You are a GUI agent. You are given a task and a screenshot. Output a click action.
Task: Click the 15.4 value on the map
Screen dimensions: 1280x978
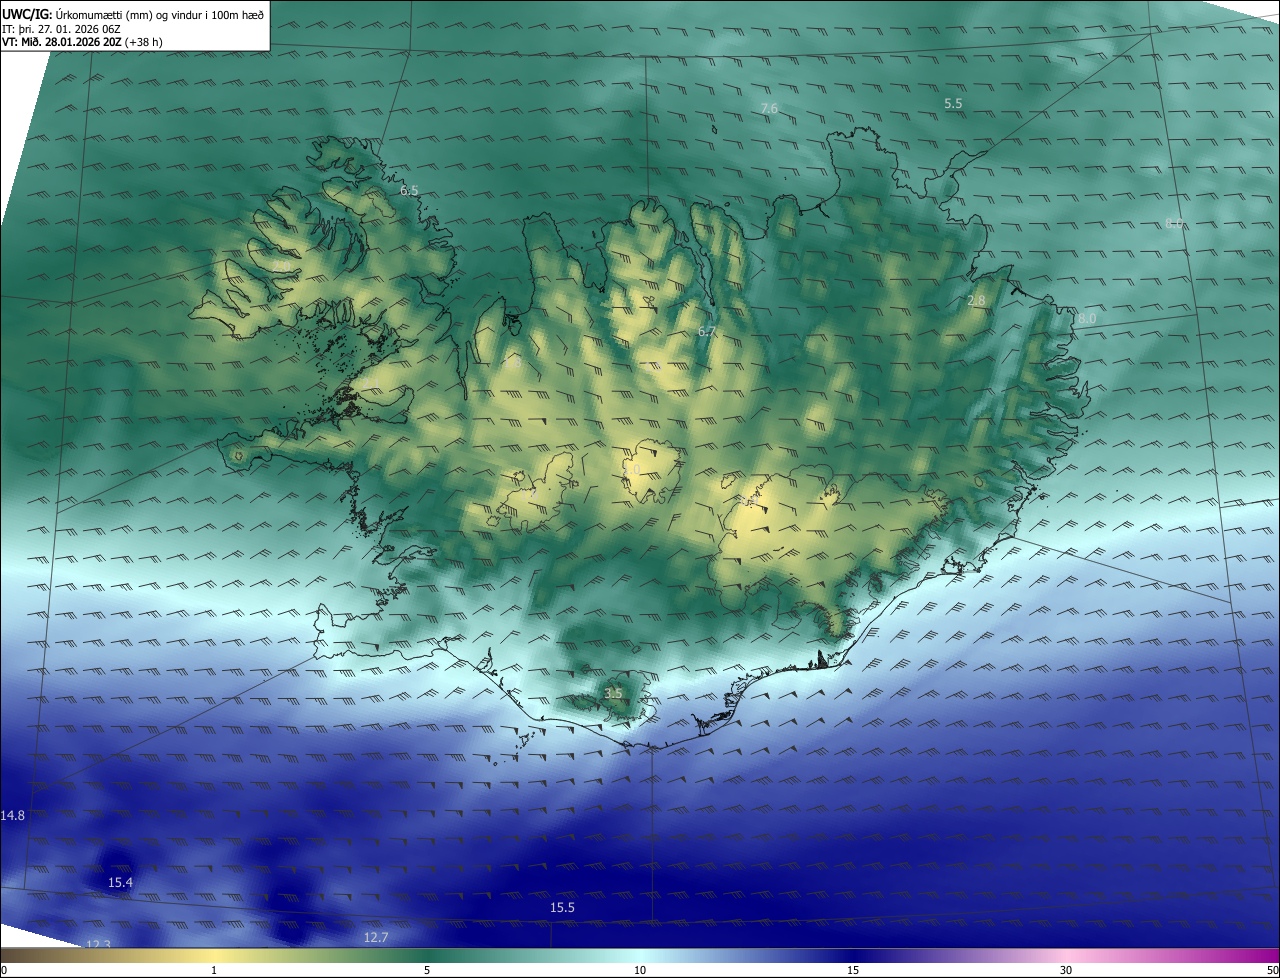[x=120, y=882]
